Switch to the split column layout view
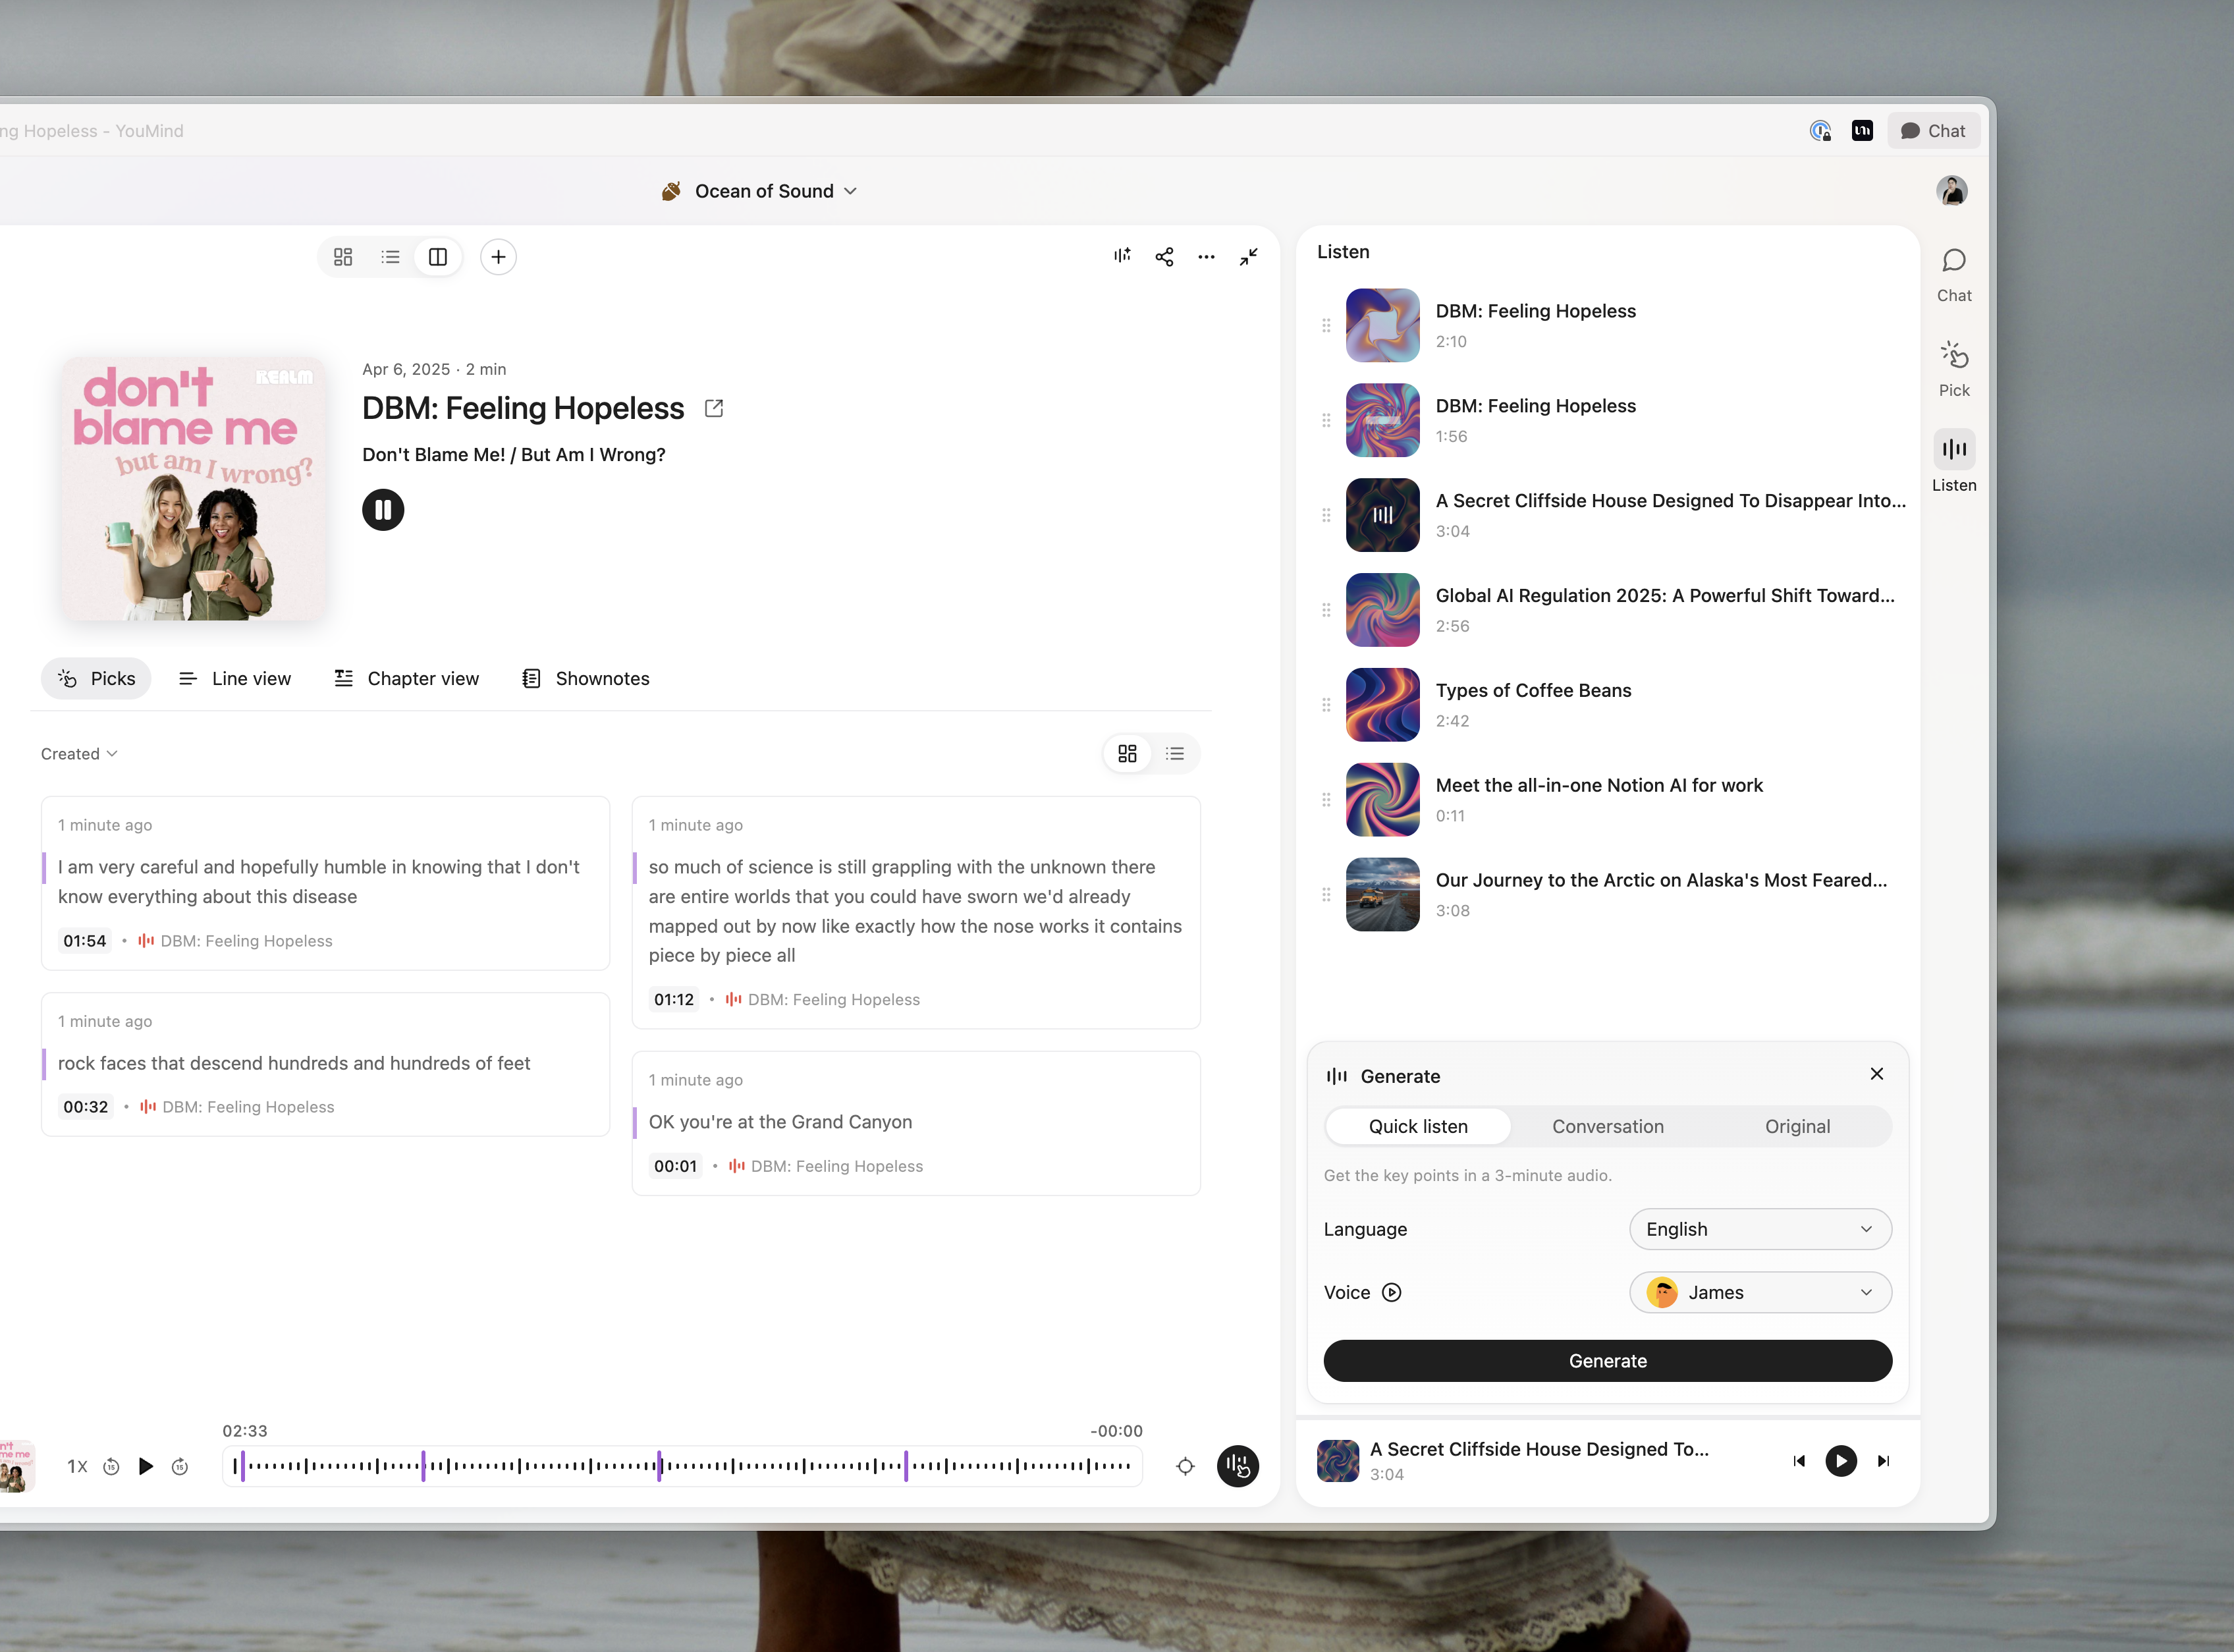Viewport: 2234px width, 1652px height. pyautogui.click(x=438, y=257)
